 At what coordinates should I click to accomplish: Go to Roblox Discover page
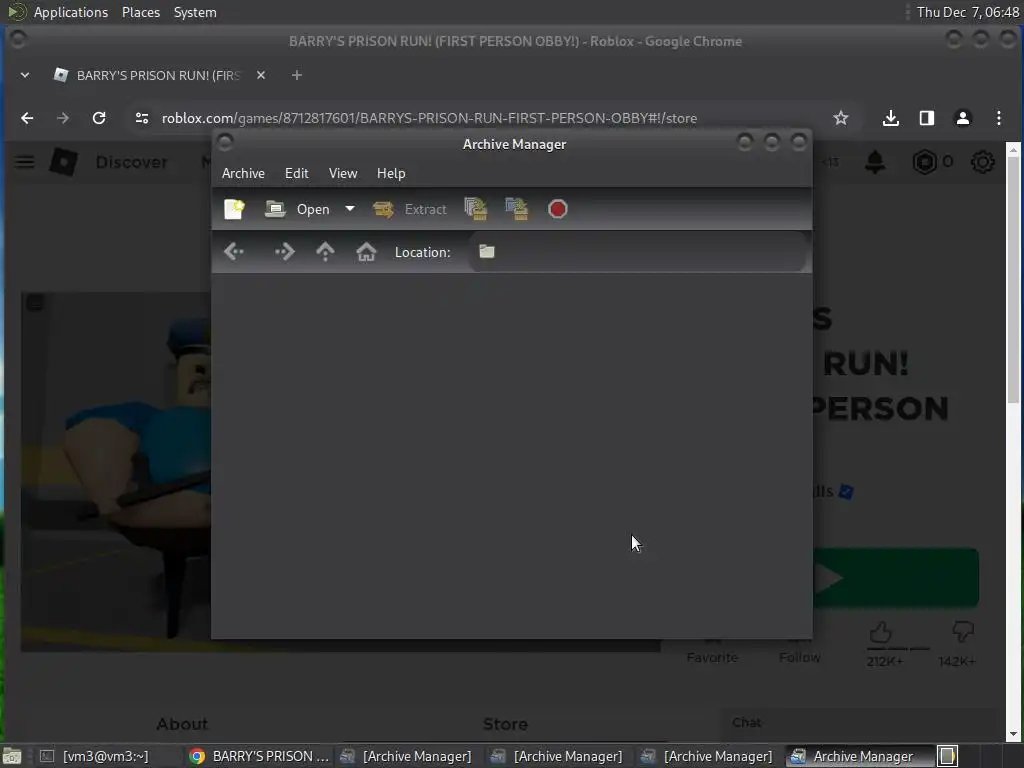[131, 162]
